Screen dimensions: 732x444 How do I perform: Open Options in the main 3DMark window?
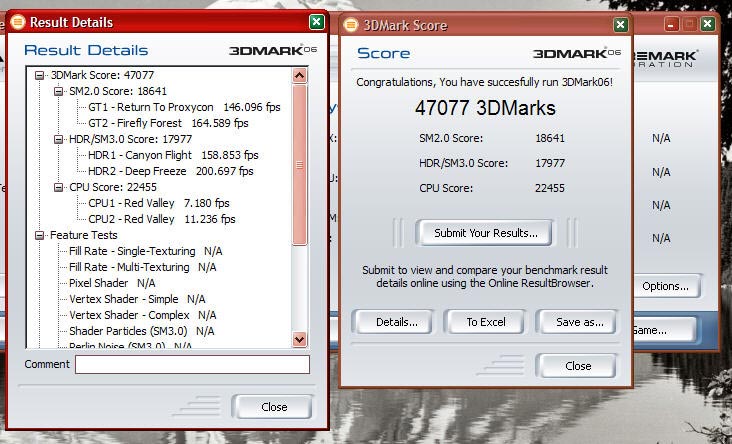tap(665, 286)
